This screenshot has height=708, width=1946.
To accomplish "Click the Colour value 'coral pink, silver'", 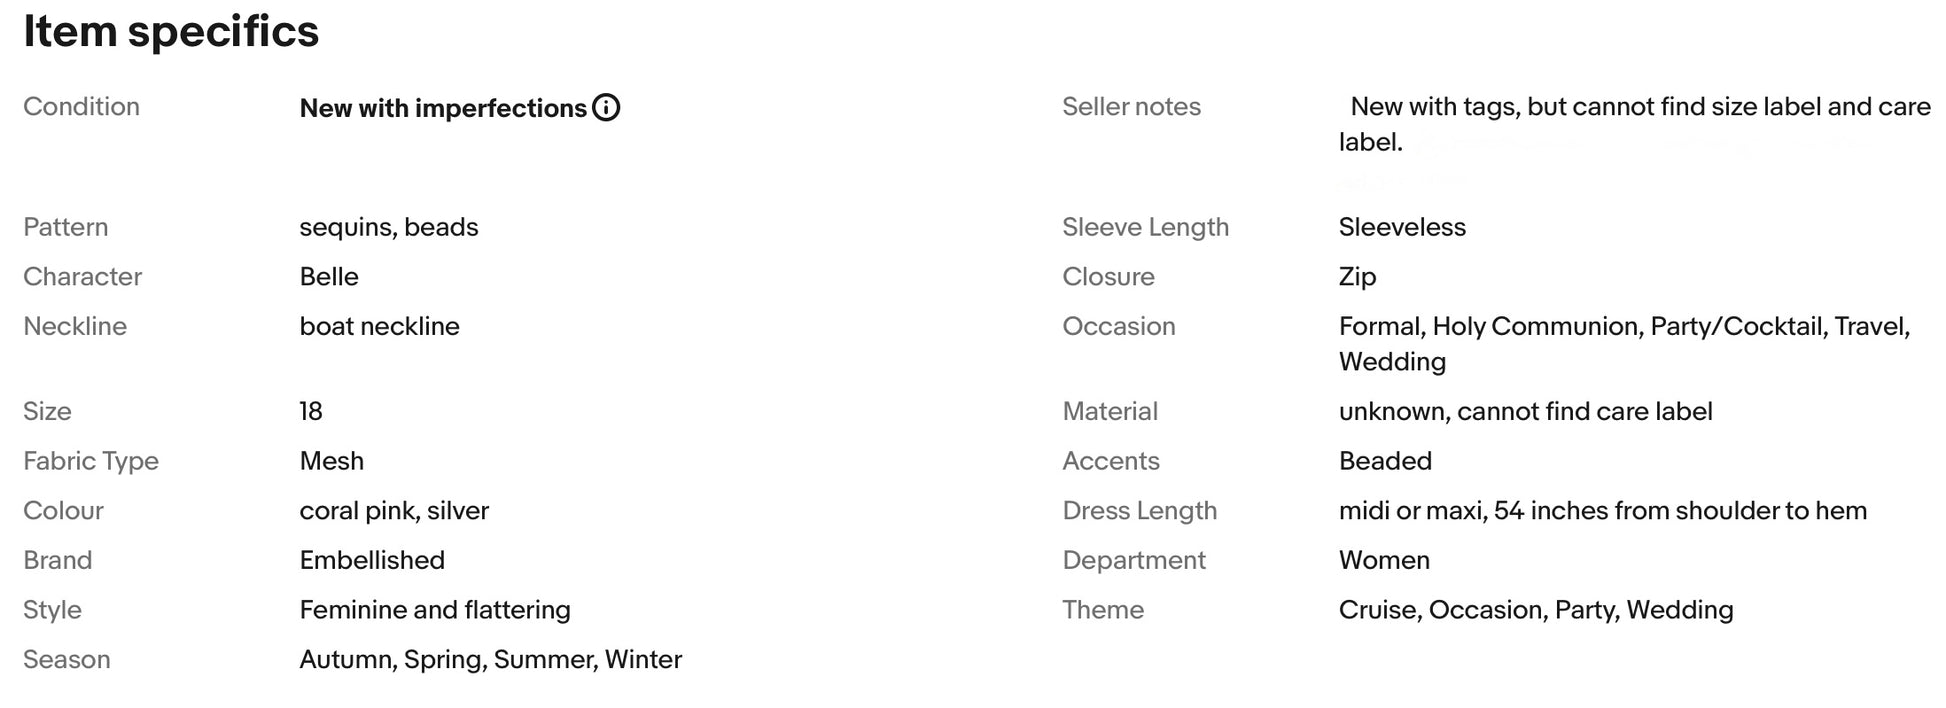I will point(394,511).
